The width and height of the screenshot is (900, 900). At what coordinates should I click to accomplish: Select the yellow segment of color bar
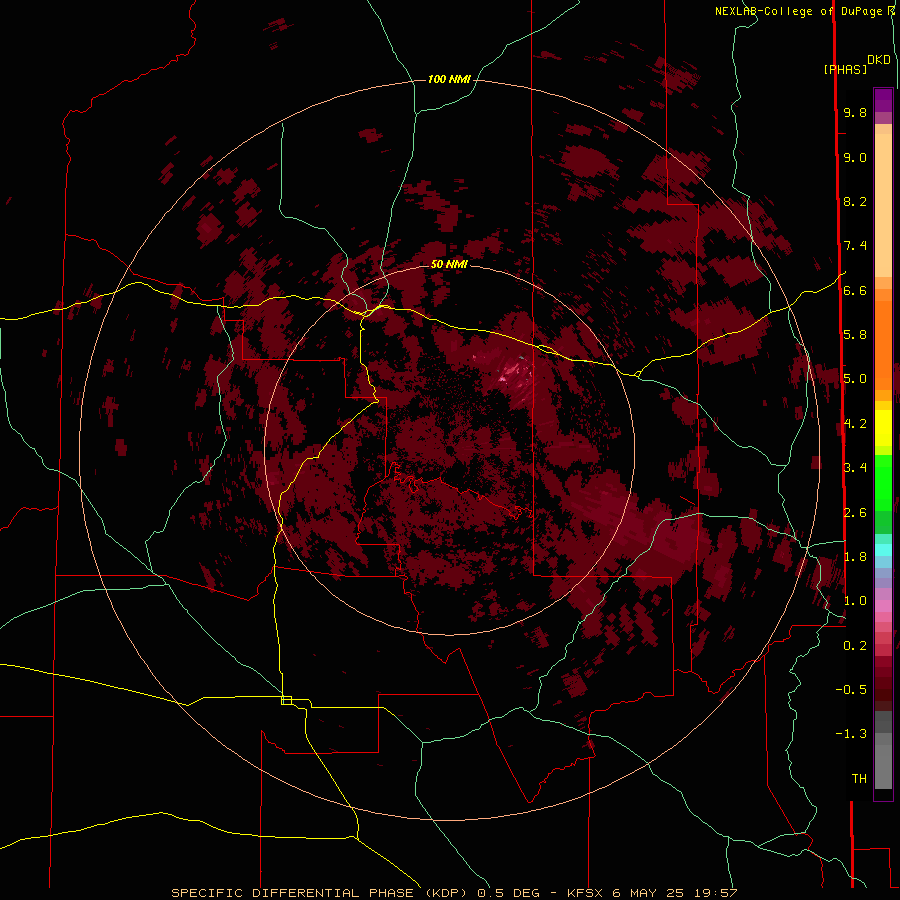coord(883,428)
